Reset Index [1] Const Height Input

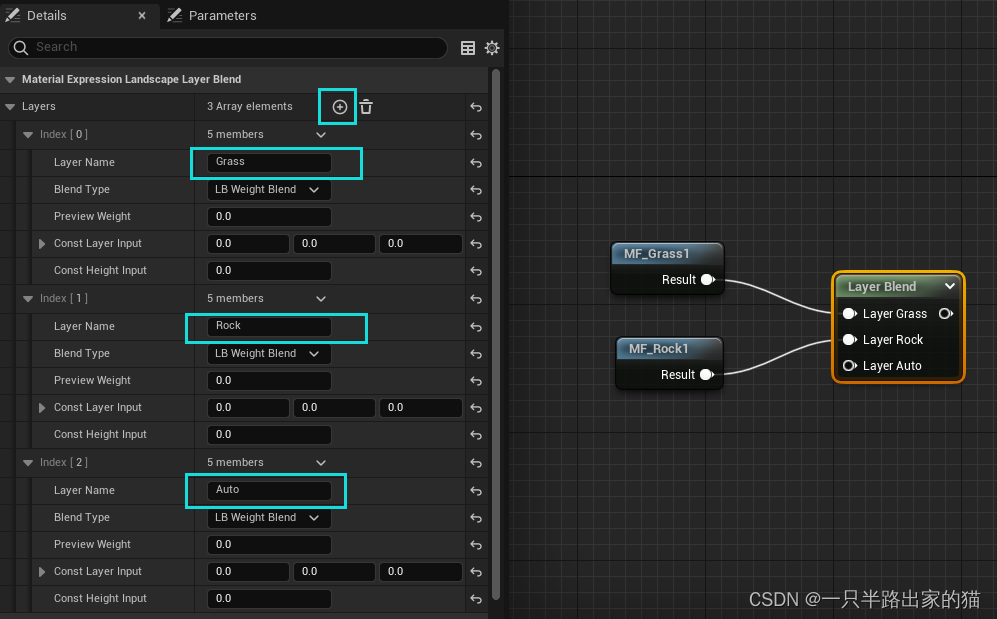point(476,435)
